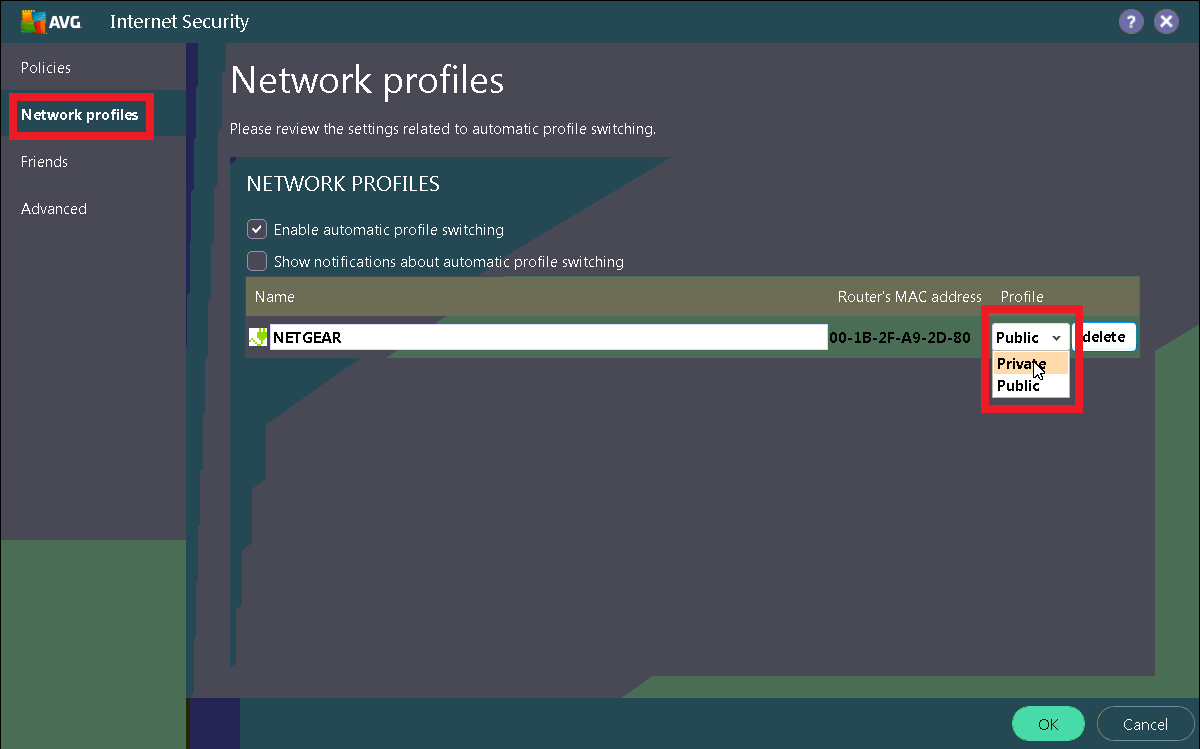Click the NETGEAR name text field
Screen dimensions: 1200x749
pos(548,337)
